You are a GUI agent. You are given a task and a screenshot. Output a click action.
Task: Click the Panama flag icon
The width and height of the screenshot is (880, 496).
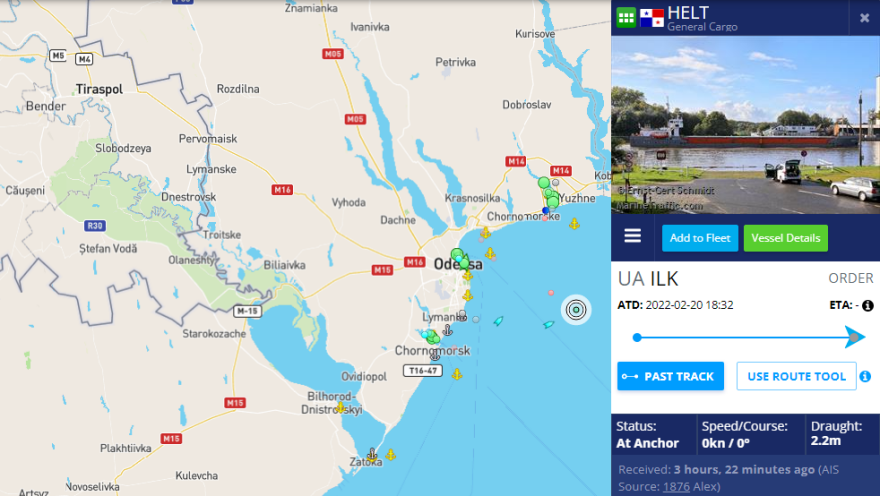point(652,18)
